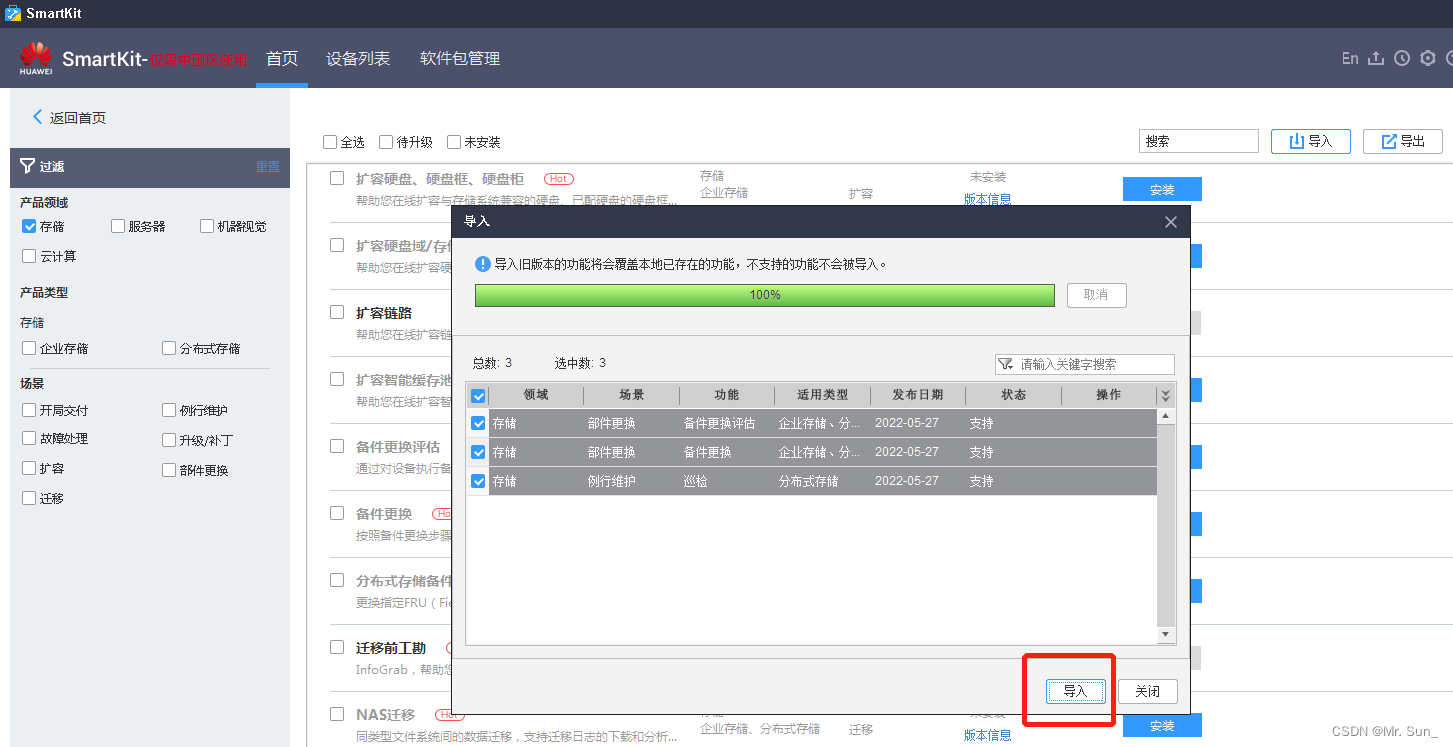
Task: Open the 软件包管理 tab
Action: coord(460,58)
